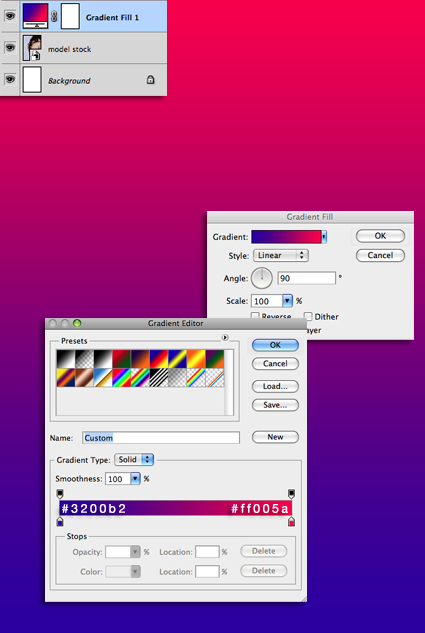Click the angle dial in Gradient Fill
Screen dimensions: 425x633
pyautogui.click(x=262, y=278)
